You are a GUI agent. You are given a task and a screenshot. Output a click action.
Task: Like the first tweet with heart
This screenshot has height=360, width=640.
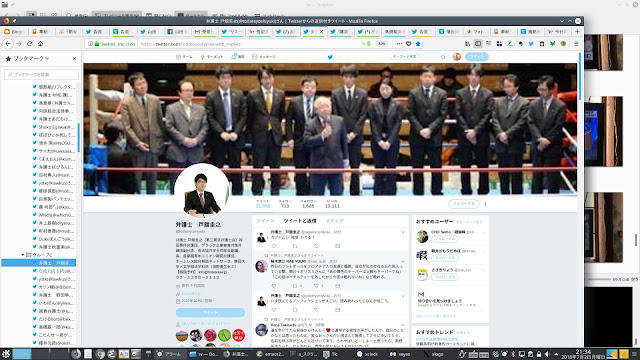point(316,246)
